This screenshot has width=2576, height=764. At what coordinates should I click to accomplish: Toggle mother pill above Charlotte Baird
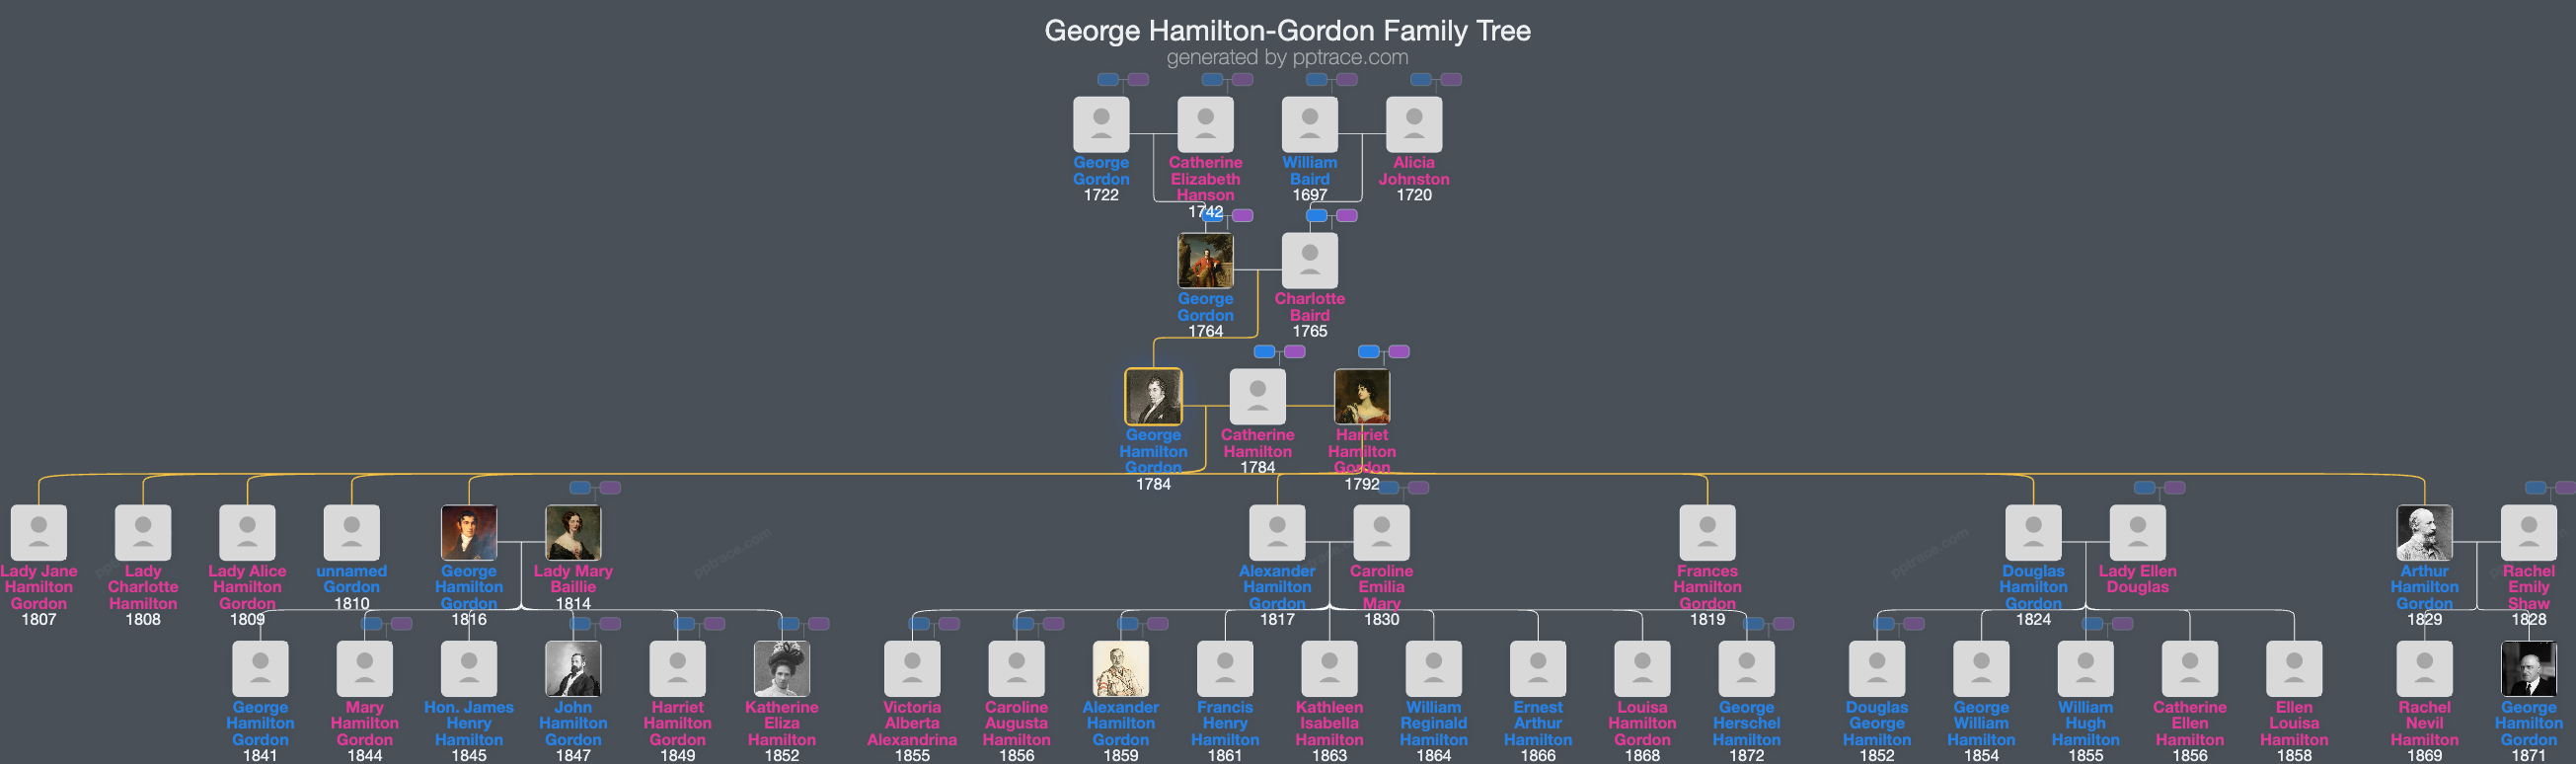click(1347, 215)
